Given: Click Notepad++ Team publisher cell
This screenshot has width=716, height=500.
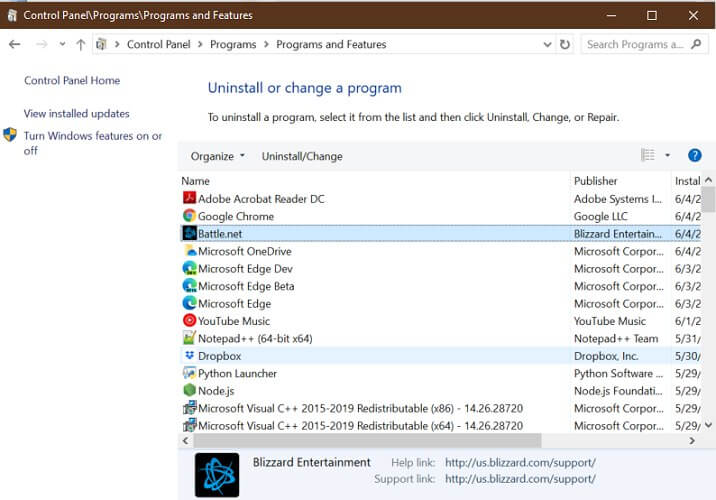Looking at the screenshot, I should tap(616, 338).
